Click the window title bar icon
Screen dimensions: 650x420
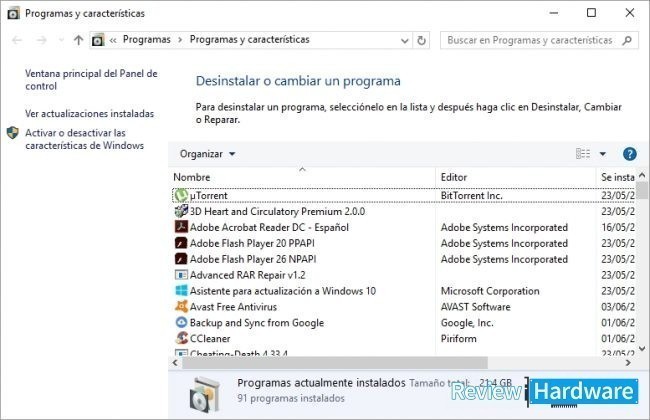(x=14, y=13)
